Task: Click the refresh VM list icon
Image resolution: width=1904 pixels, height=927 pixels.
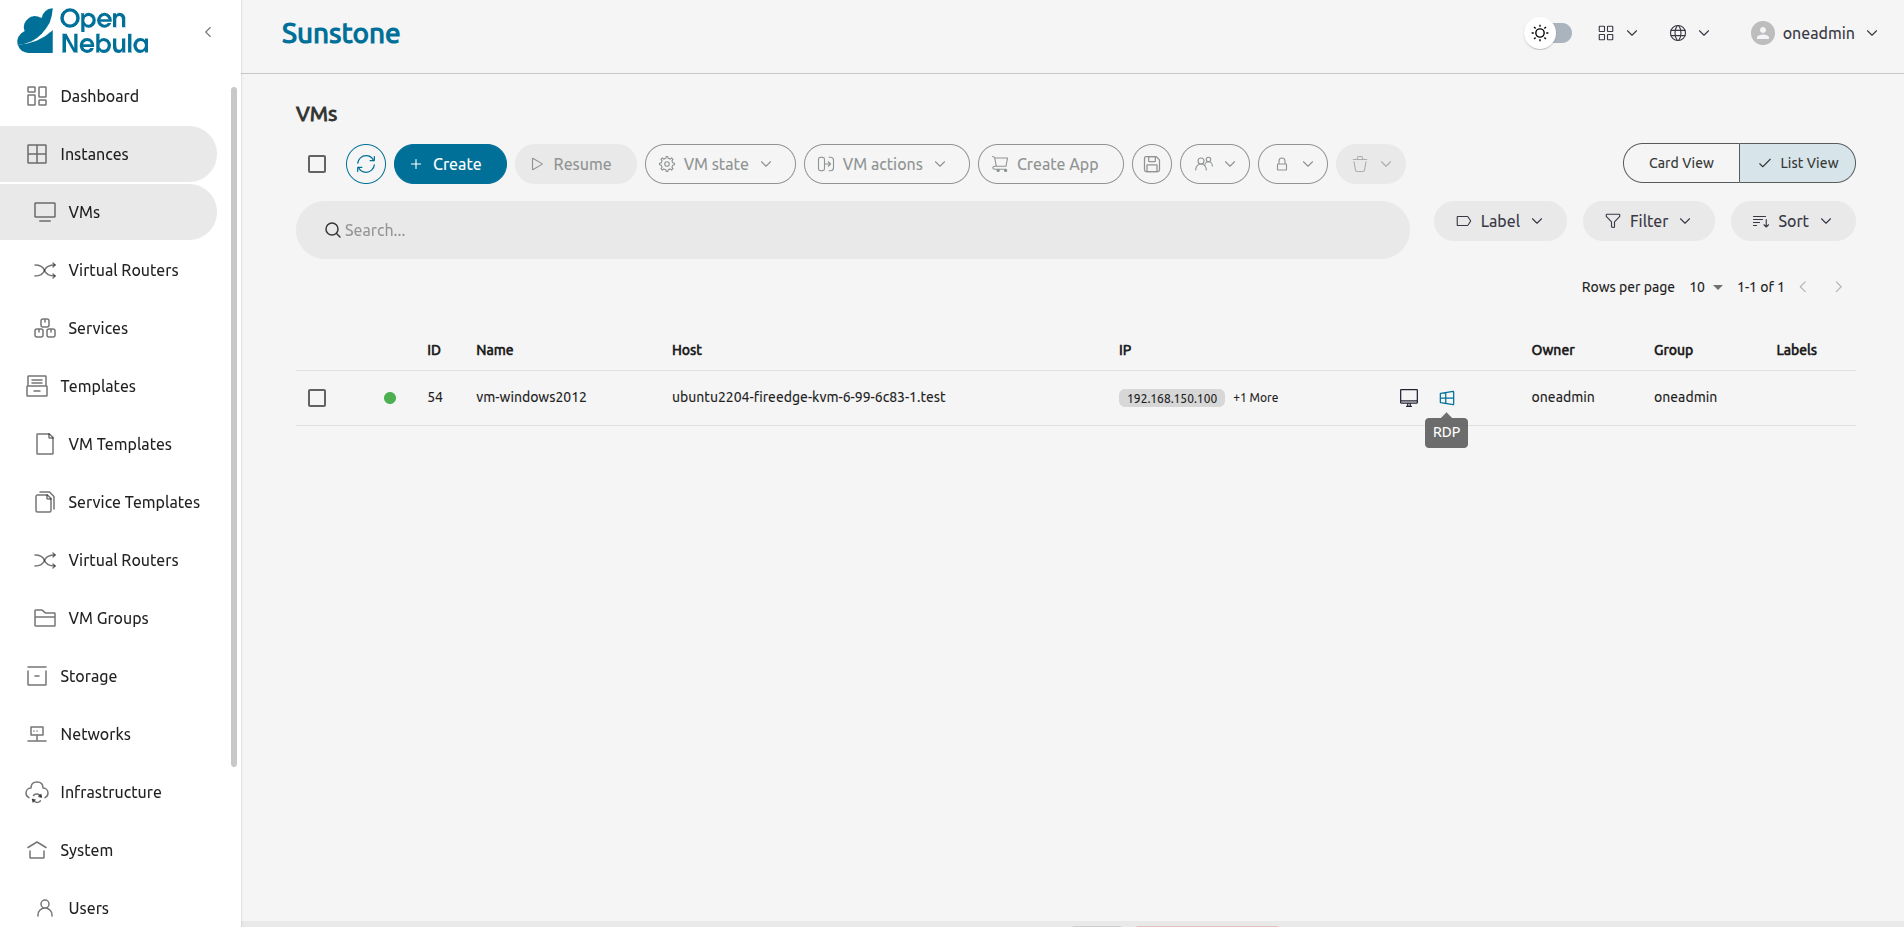Action: (x=366, y=164)
